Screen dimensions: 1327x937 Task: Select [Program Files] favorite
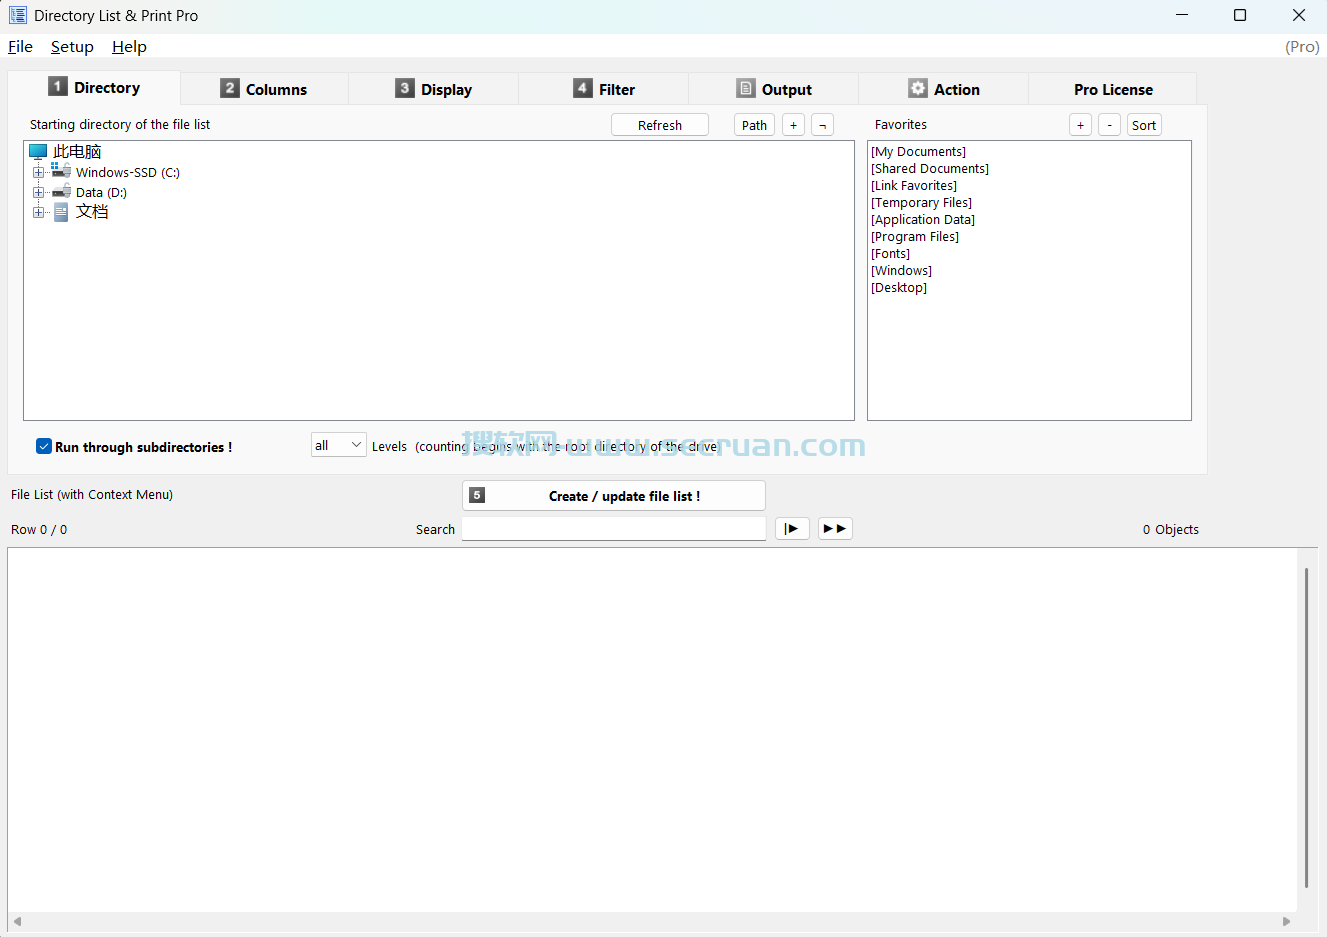click(915, 237)
